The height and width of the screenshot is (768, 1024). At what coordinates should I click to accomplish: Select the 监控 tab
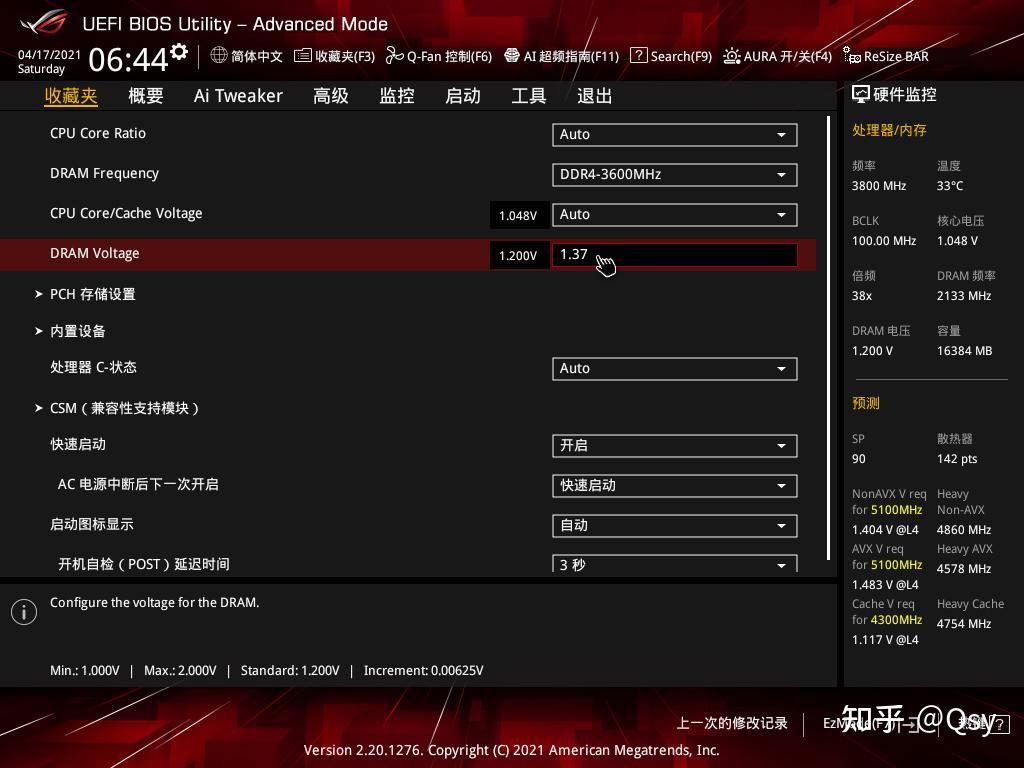click(x=397, y=96)
